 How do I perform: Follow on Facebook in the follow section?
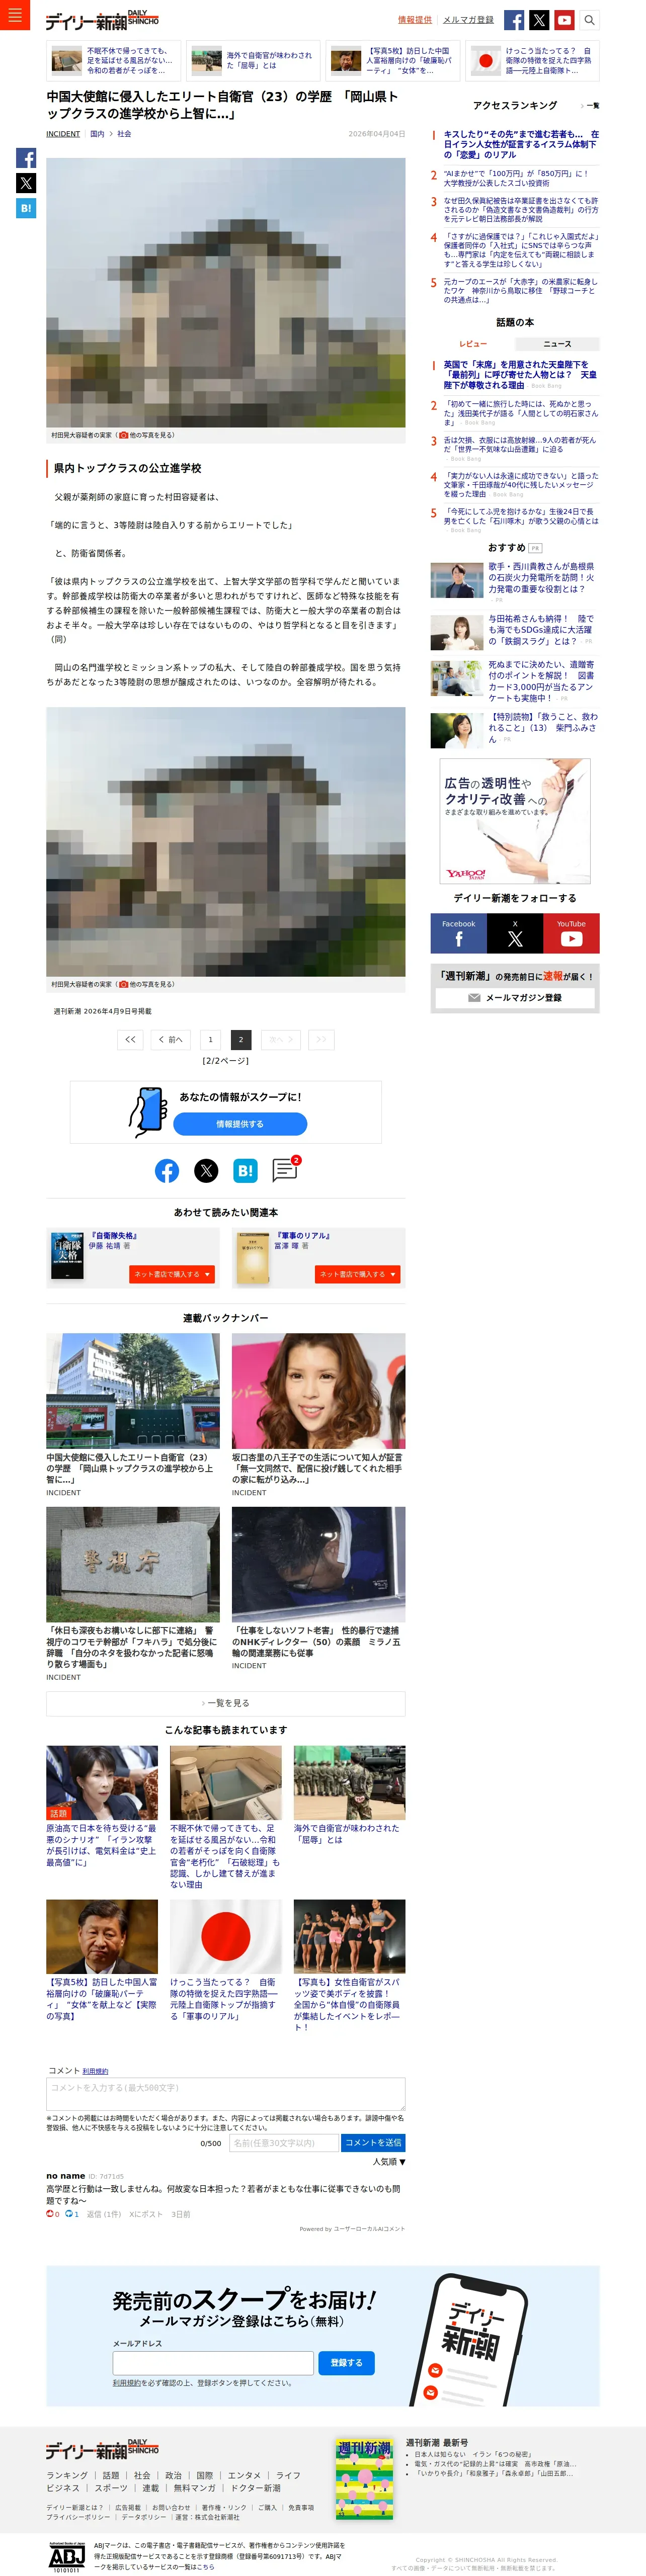pyautogui.click(x=459, y=934)
